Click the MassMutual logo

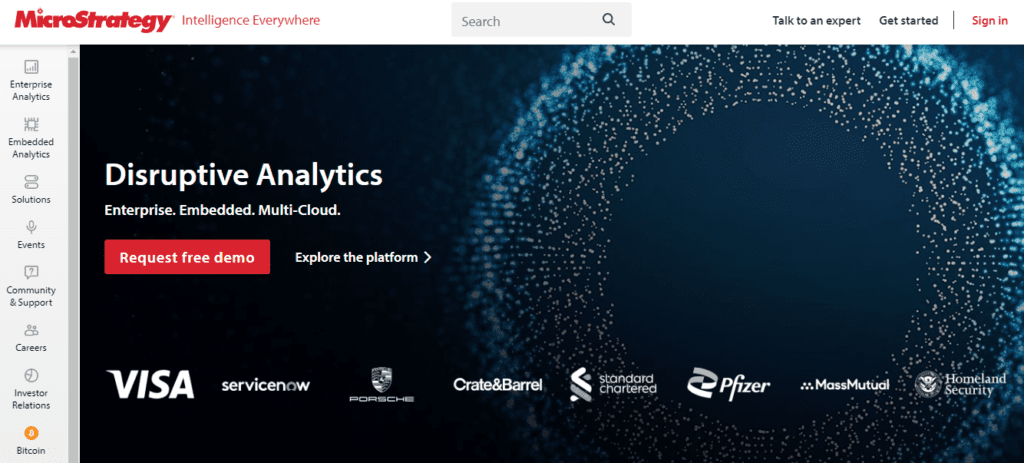(844, 385)
